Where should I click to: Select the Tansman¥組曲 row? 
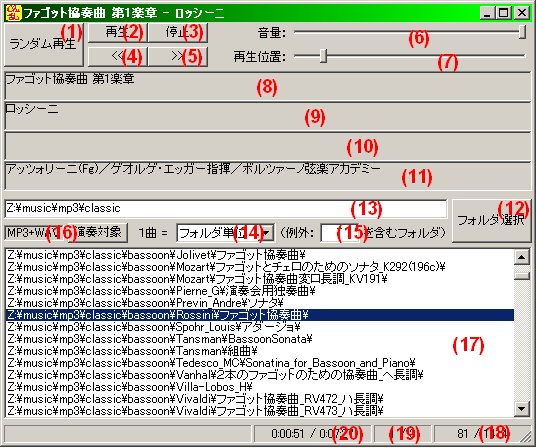(260, 351)
